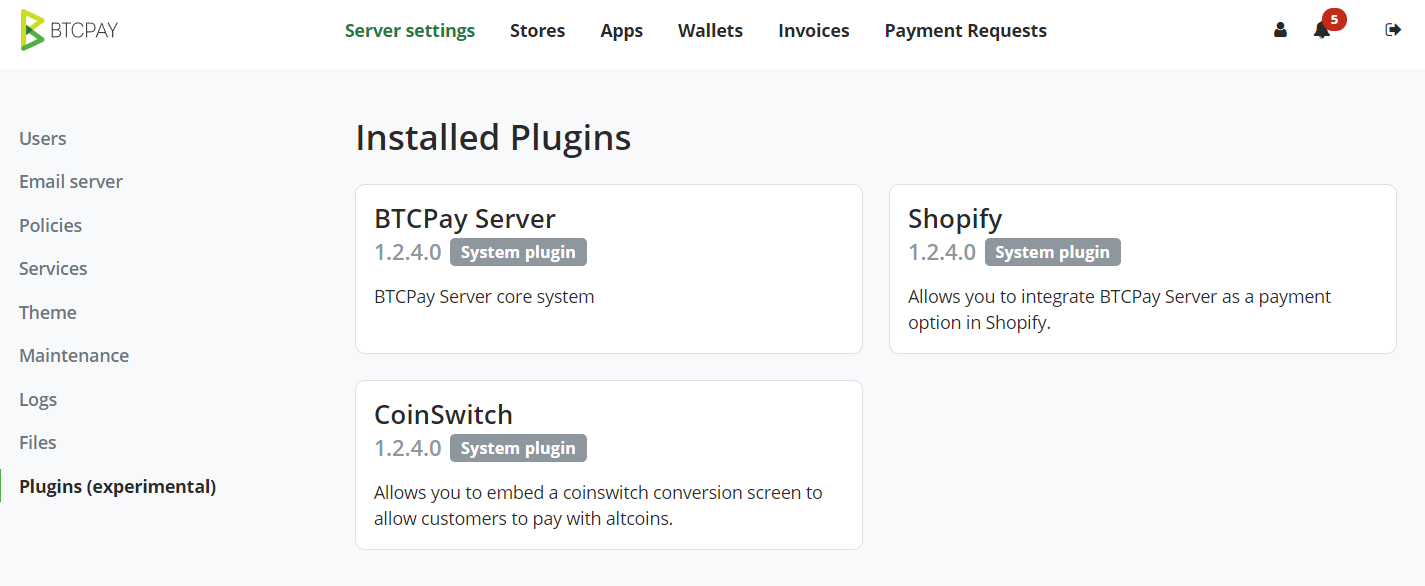Open Theme settings
1425x586 pixels.
48,313
